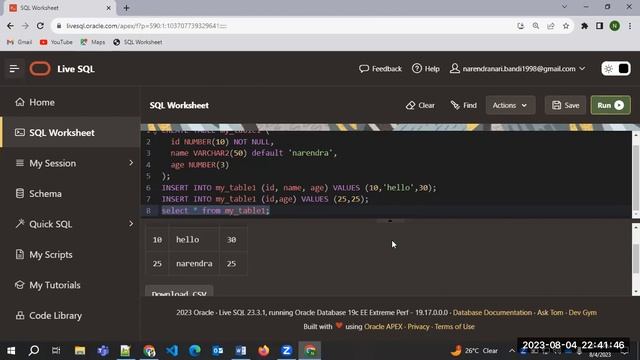Open Microsoft Word from taskbar
The image size is (640, 360).
point(241,351)
